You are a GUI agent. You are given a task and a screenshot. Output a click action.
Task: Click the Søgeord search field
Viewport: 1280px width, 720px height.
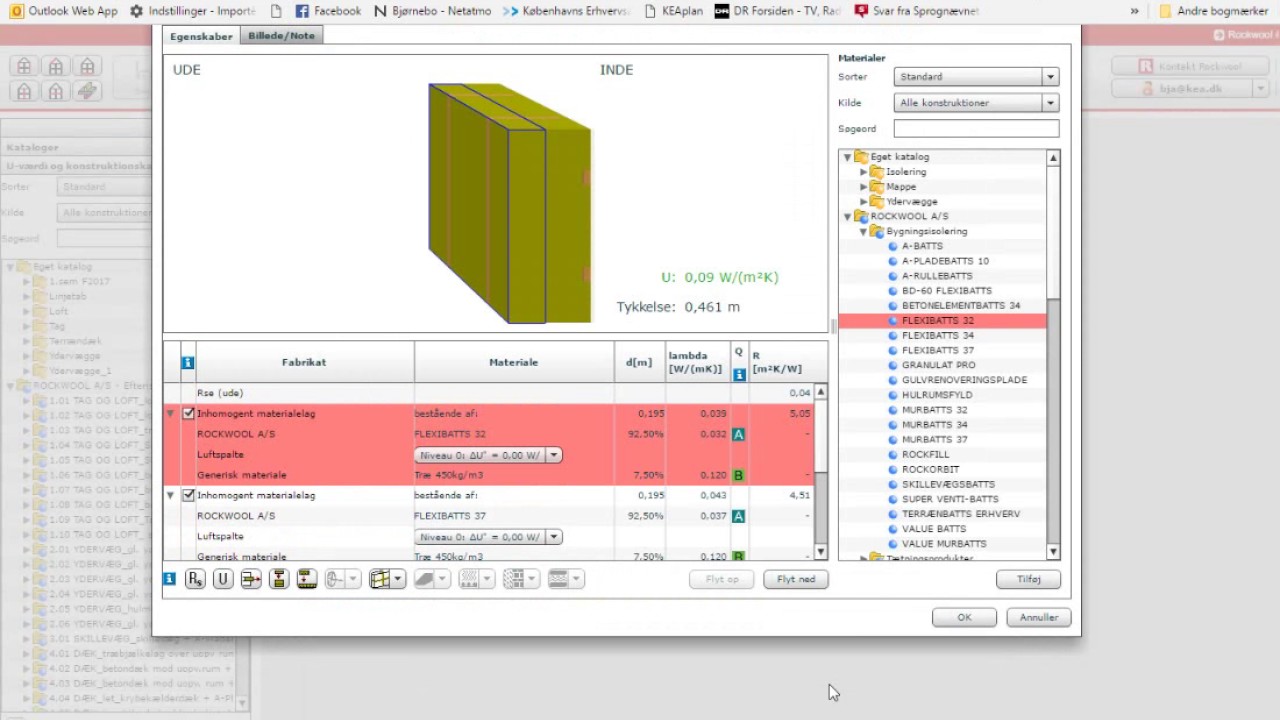tap(976, 128)
